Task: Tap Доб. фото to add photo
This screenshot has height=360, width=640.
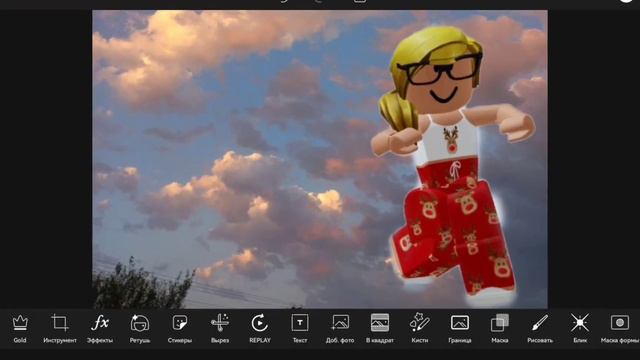Action: coord(340,328)
